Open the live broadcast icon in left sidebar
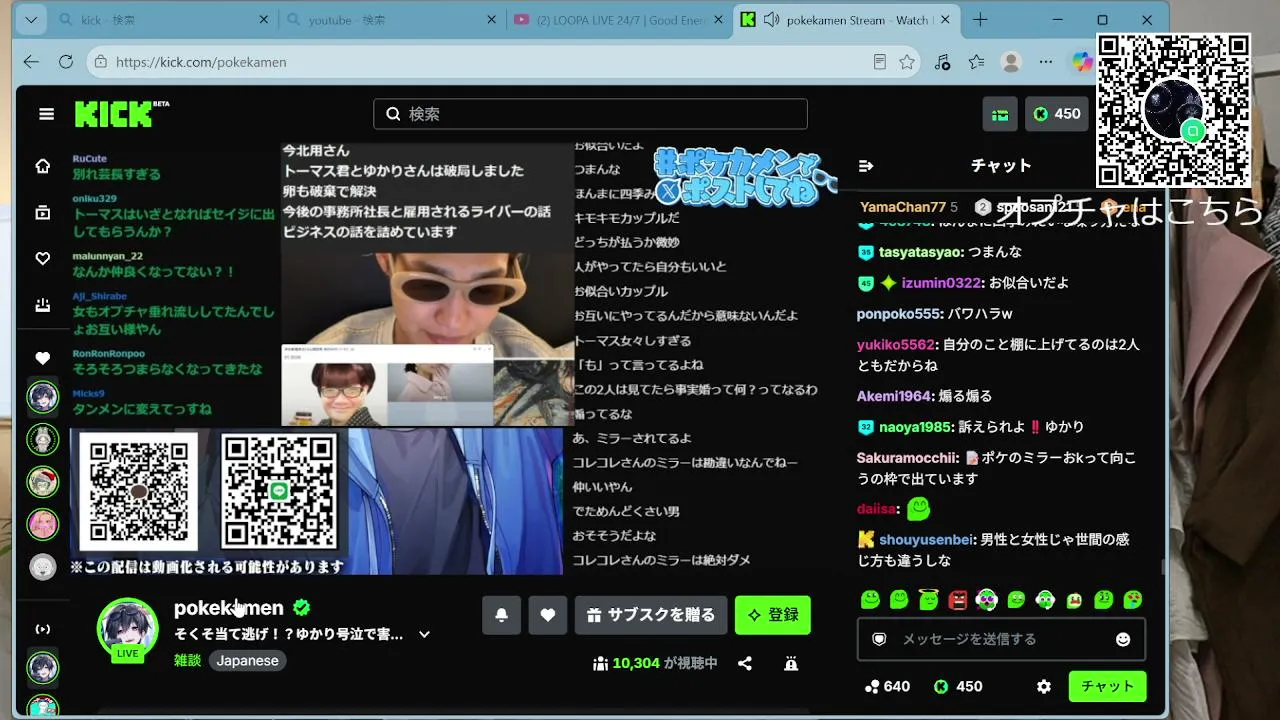 click(43, 629)
